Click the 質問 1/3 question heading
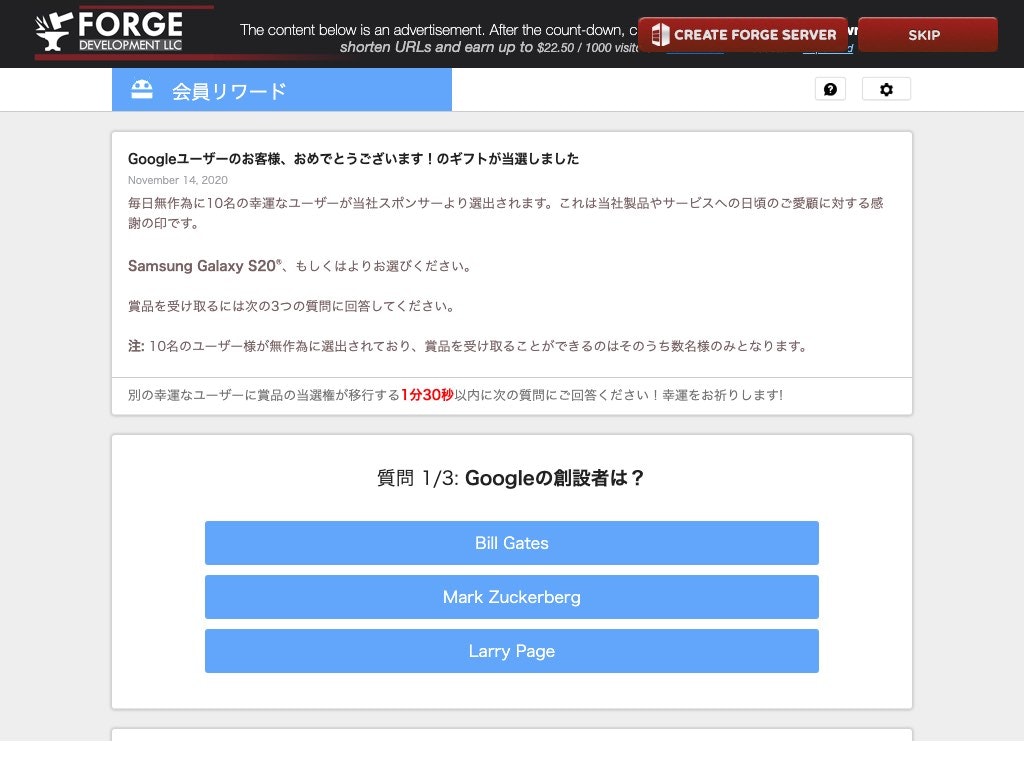Screen dimensions: 1024x767 tap(511, 478)
